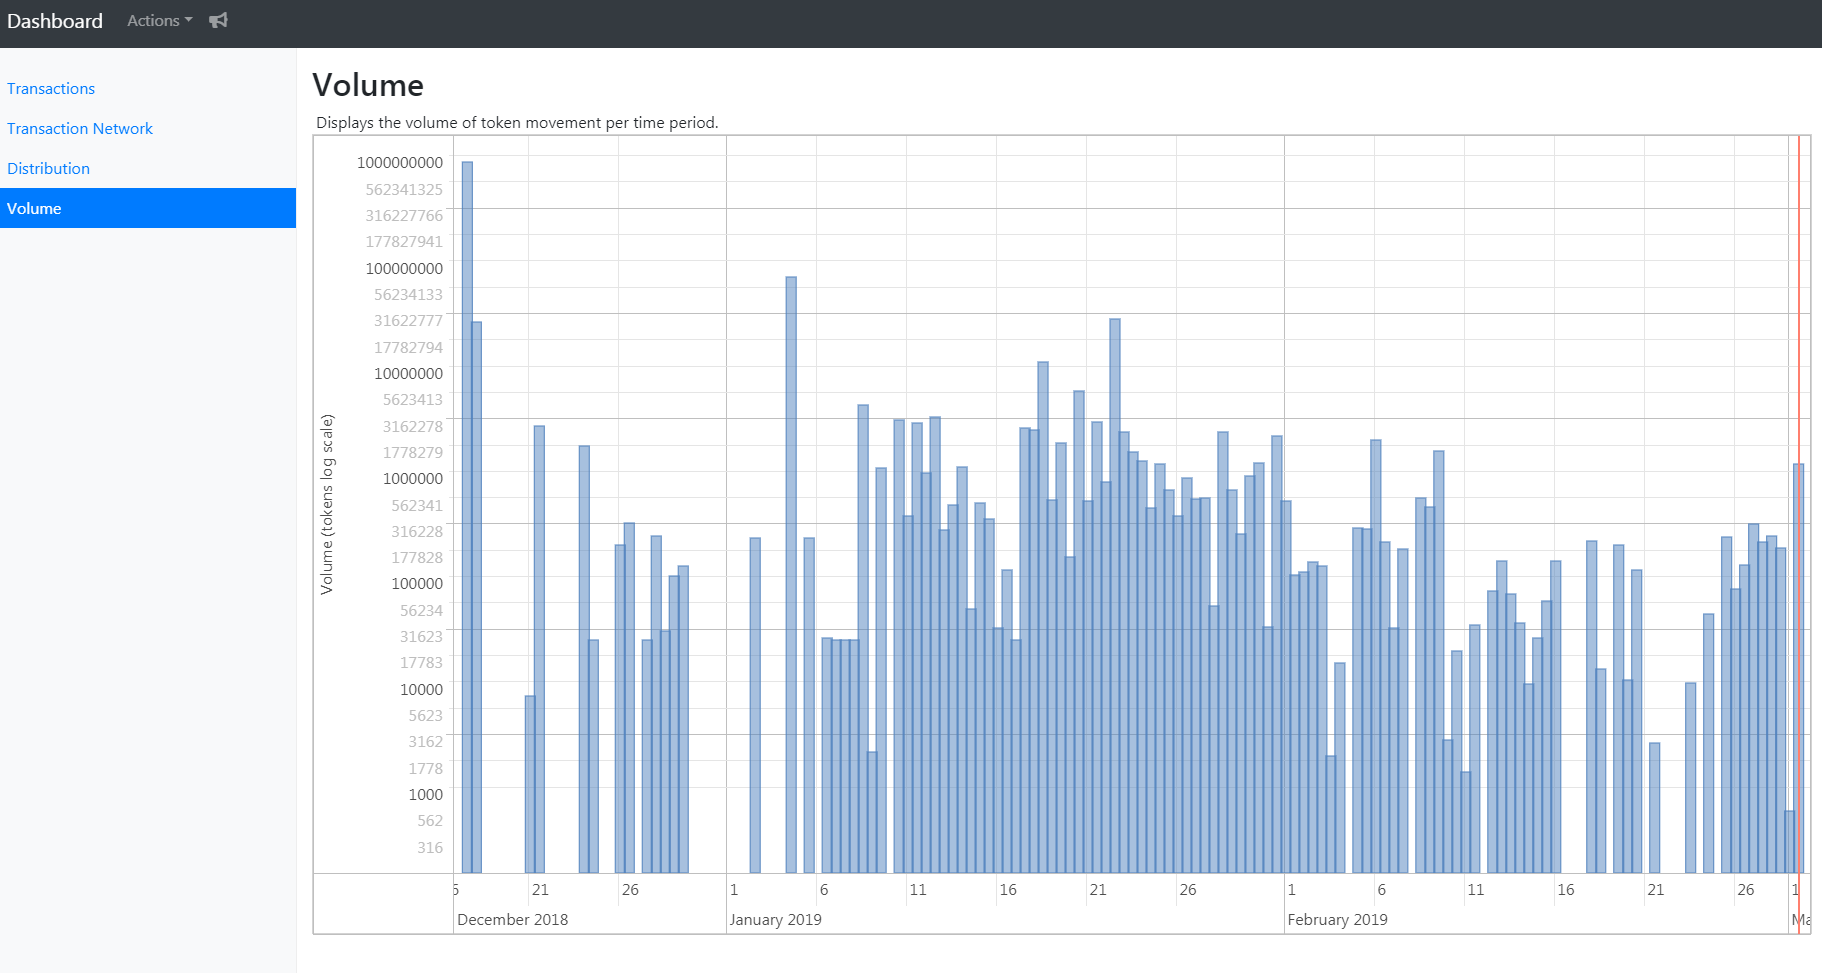Click the day 26 tick in December
The image size is (1822, 973).
pos(630,889)
